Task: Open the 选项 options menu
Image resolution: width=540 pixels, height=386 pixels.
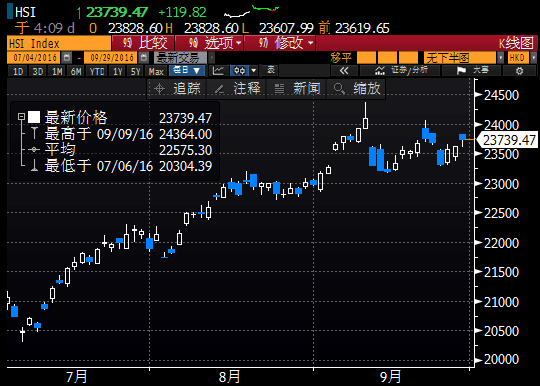Action: coord(210,43)
